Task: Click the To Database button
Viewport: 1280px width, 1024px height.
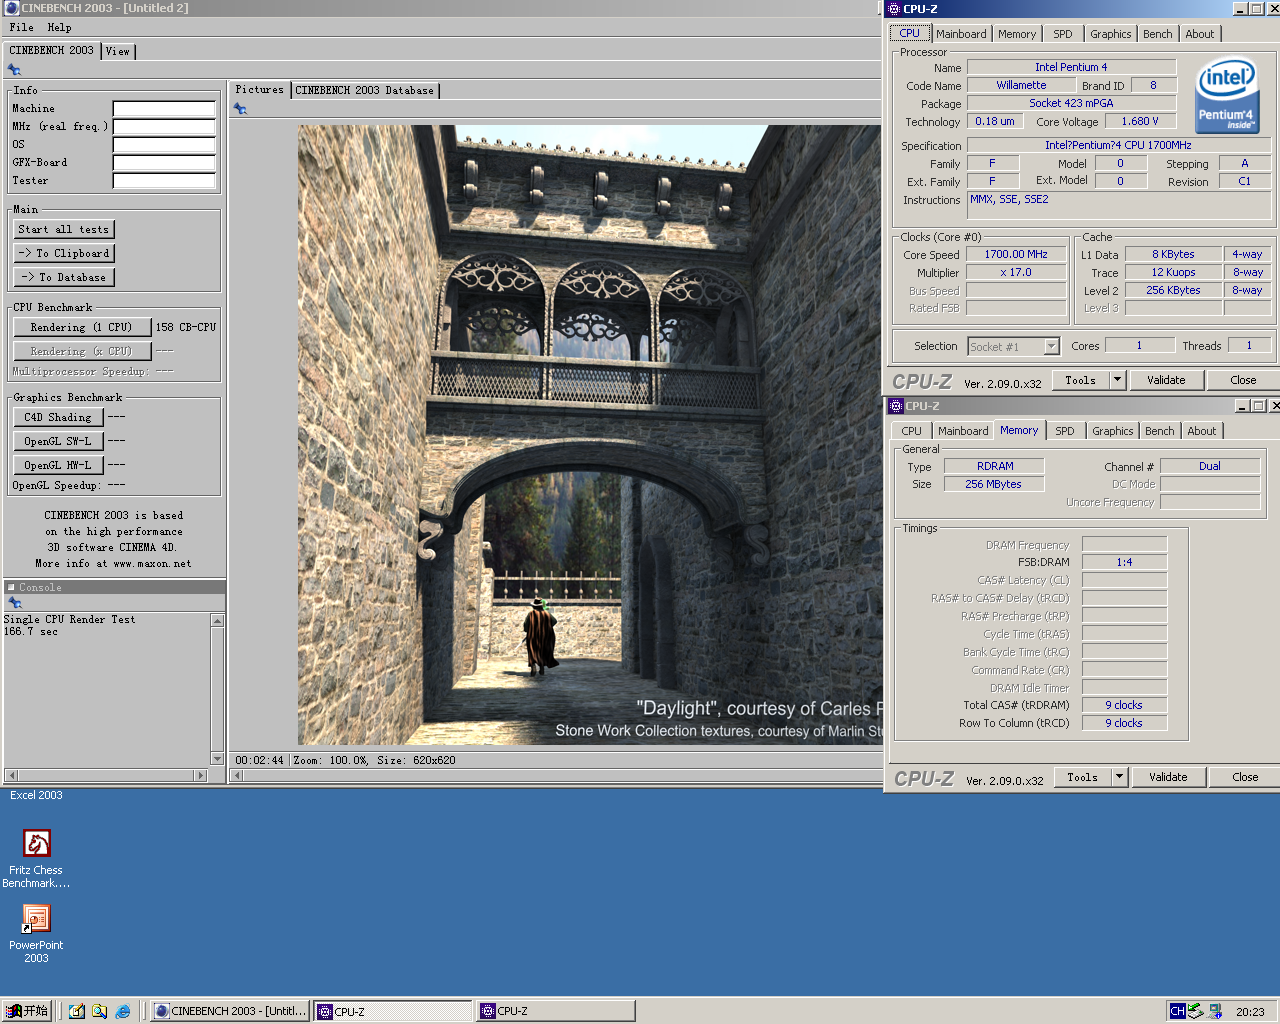Action: [64, 277]
